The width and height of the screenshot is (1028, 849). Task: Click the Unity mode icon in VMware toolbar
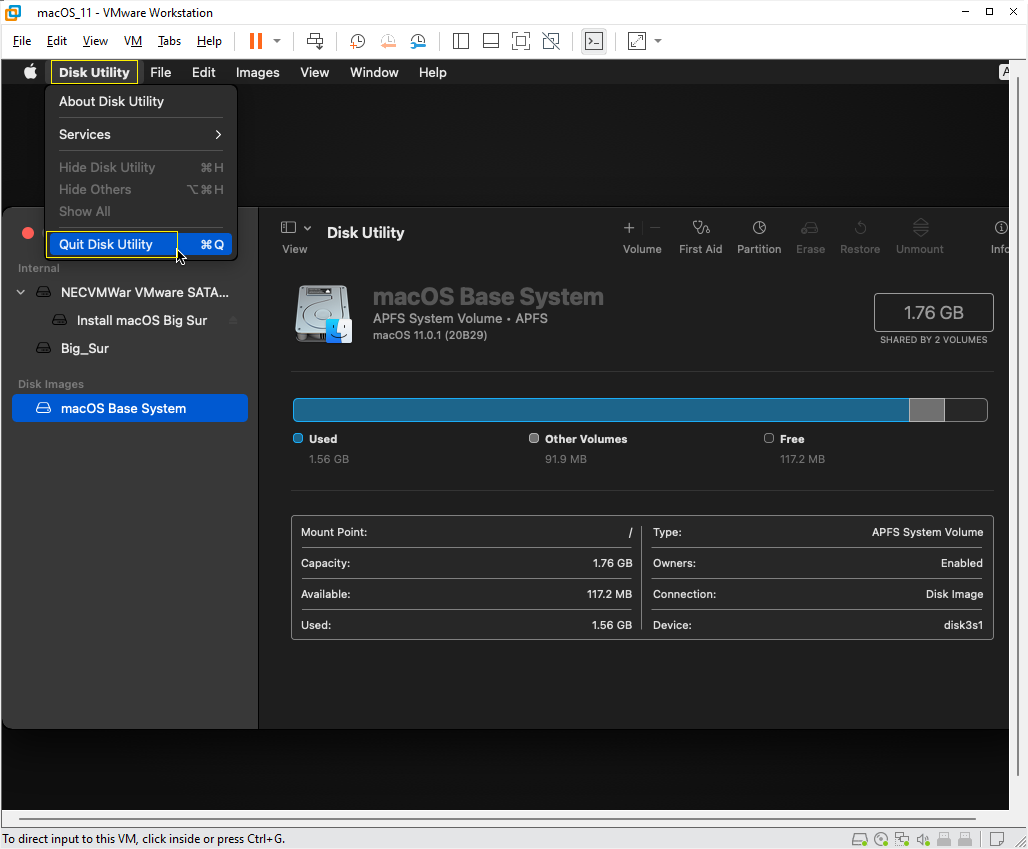tap(551, 41)
